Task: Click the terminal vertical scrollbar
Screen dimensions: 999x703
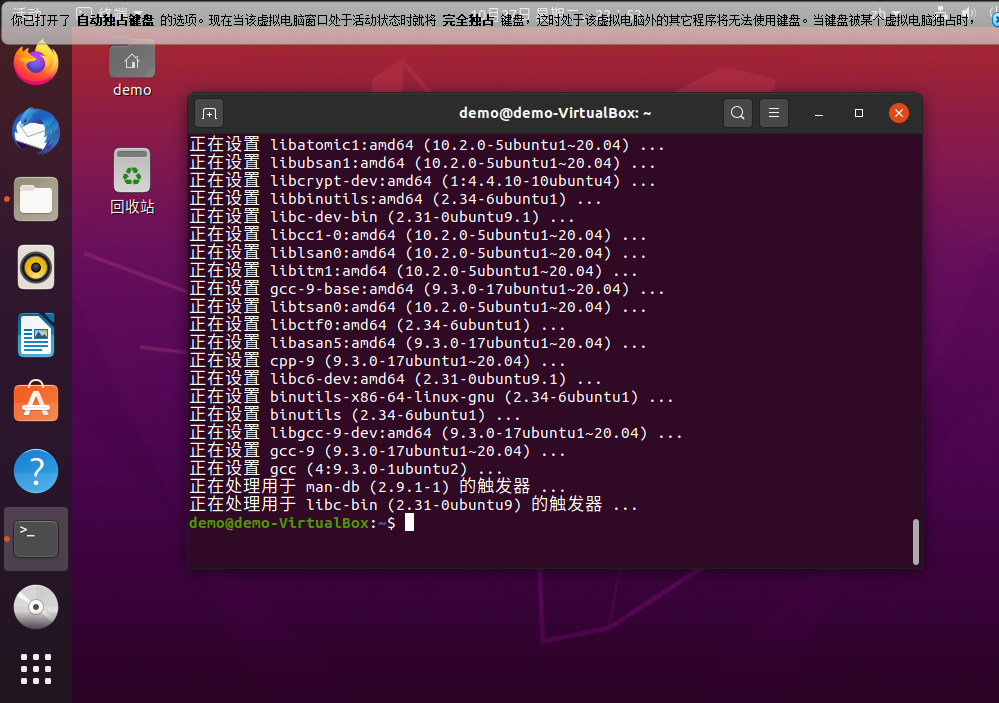Action: pos(916,542)
